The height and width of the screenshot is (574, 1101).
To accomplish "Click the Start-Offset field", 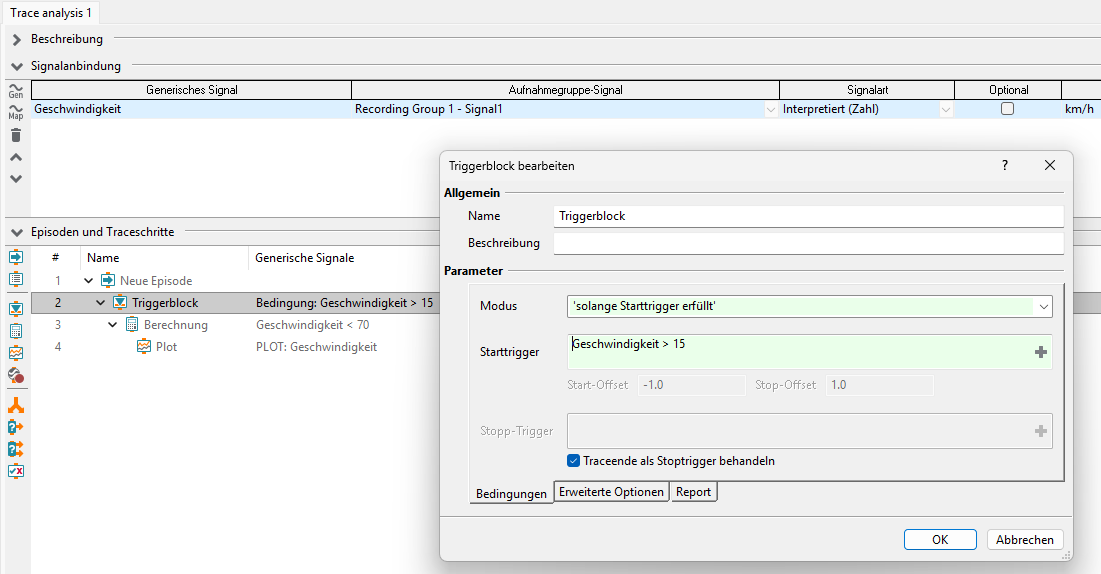I will 692,385.
